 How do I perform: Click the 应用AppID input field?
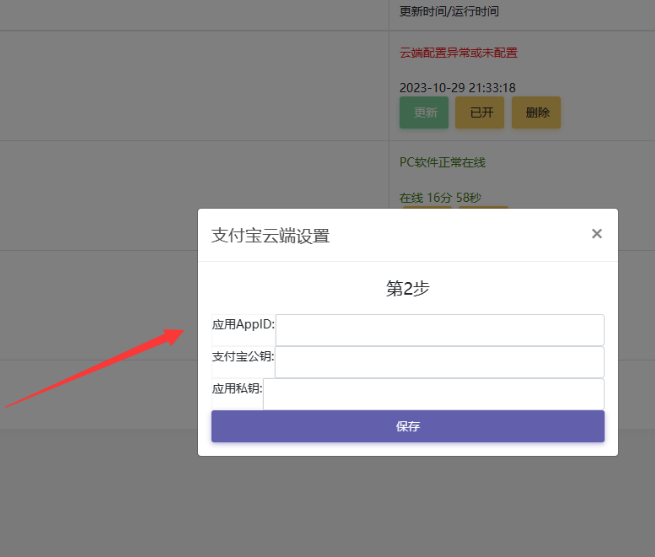pyautogui.click(x=439, y=330)
